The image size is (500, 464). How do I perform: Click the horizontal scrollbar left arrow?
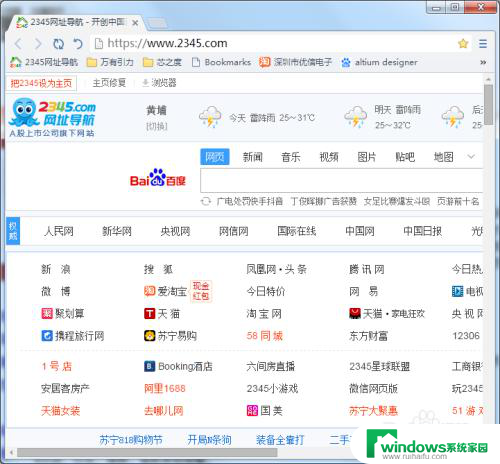click(11, 452)
